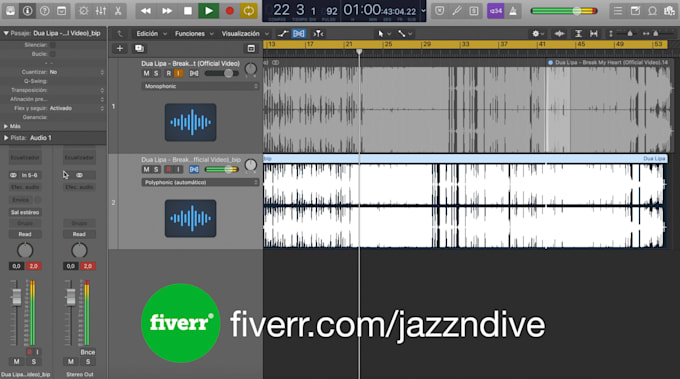The width and height of the screenshot is (680, 379).
Task: Click the horizontal auto zoom icon
Action: [594, 33]
